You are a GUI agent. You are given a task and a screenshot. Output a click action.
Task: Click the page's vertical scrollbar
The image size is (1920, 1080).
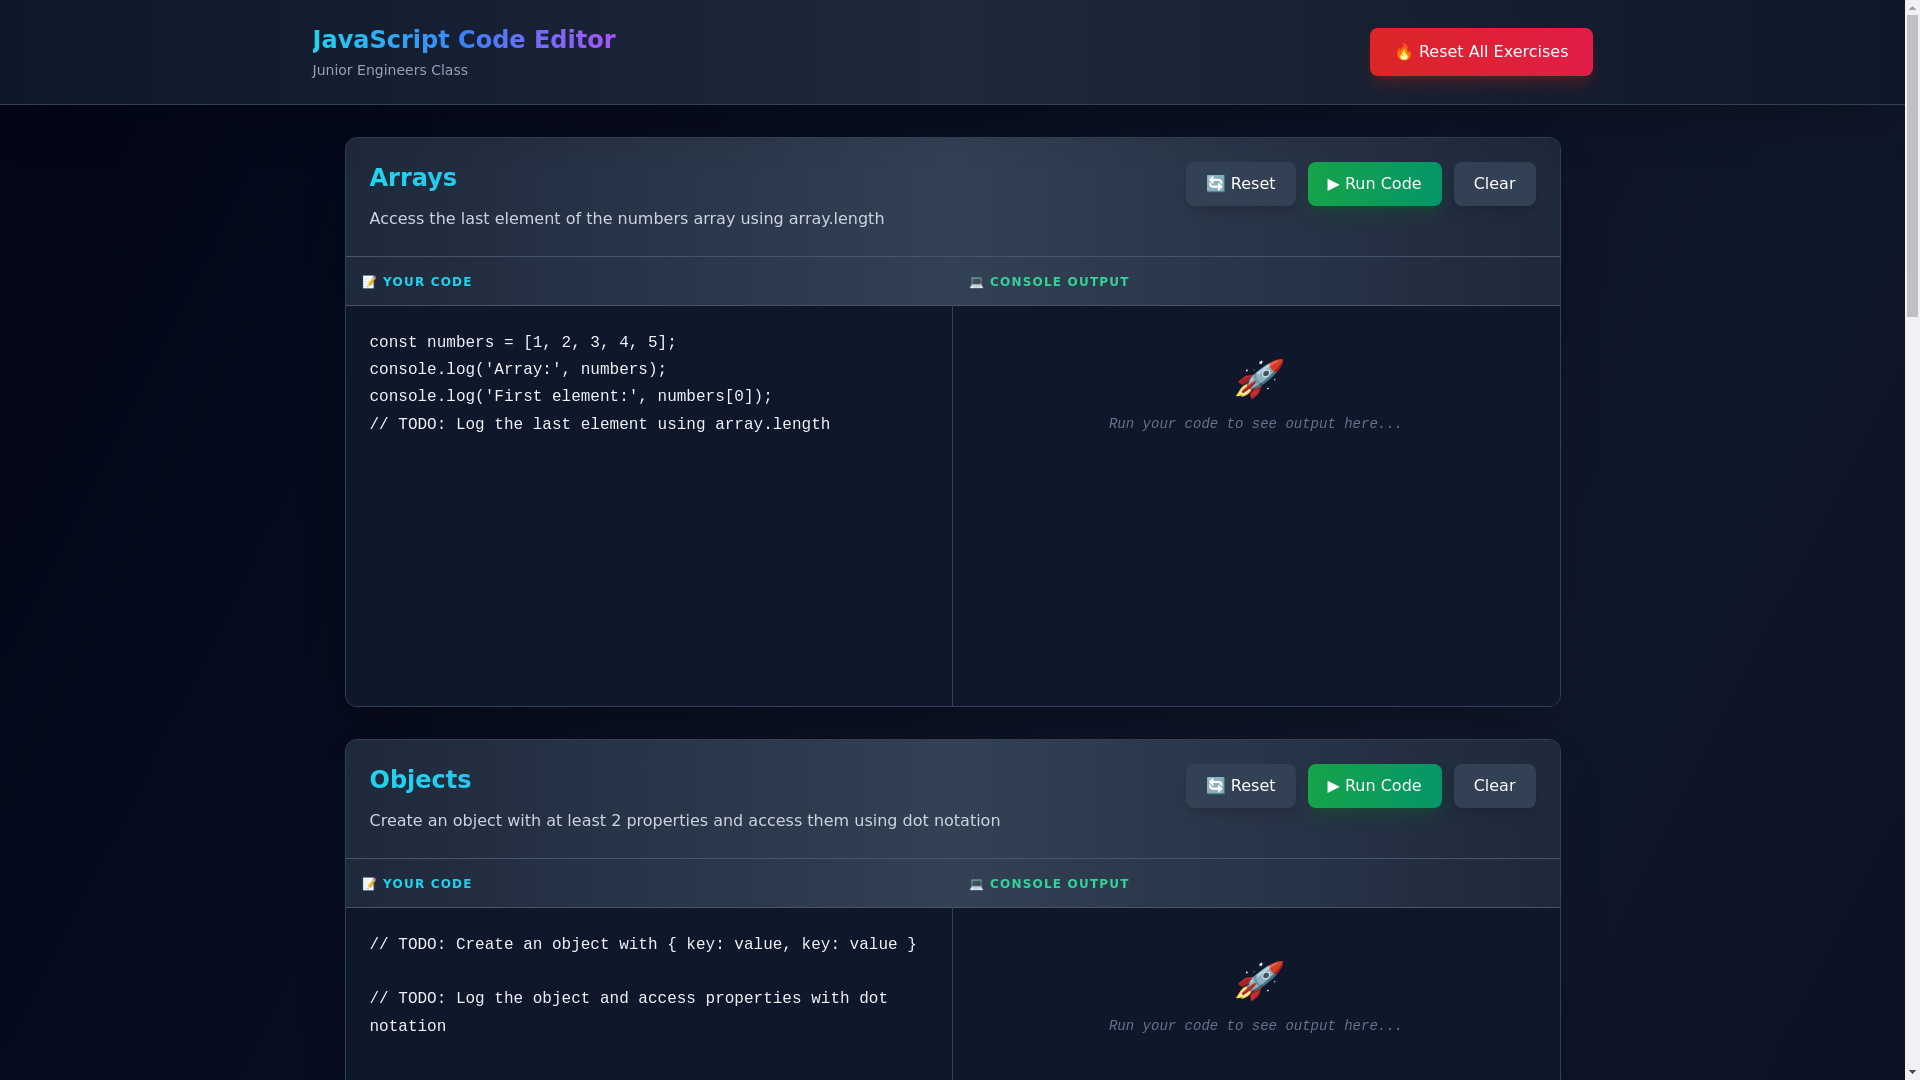point(1912,540)
